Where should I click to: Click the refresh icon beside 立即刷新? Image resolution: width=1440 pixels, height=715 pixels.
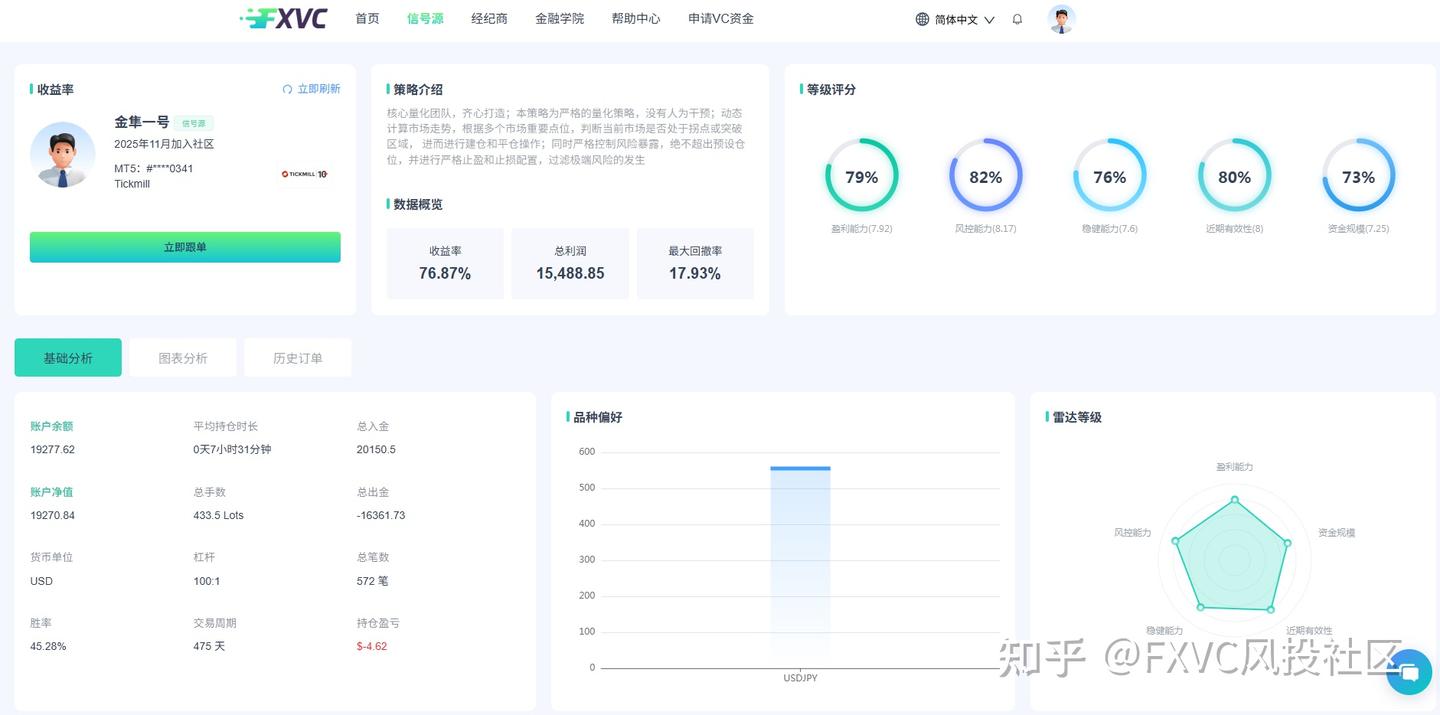[288, 89]
